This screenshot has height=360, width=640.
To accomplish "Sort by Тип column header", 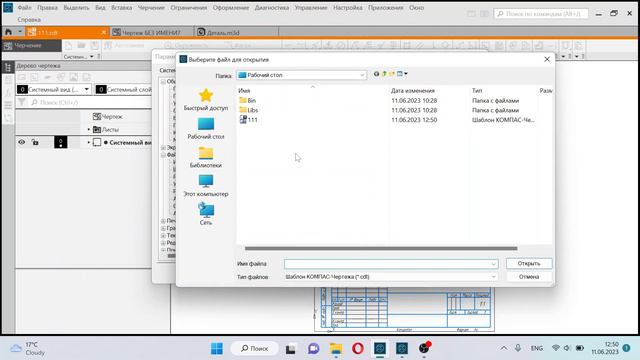I will click(x=477, y=91).
